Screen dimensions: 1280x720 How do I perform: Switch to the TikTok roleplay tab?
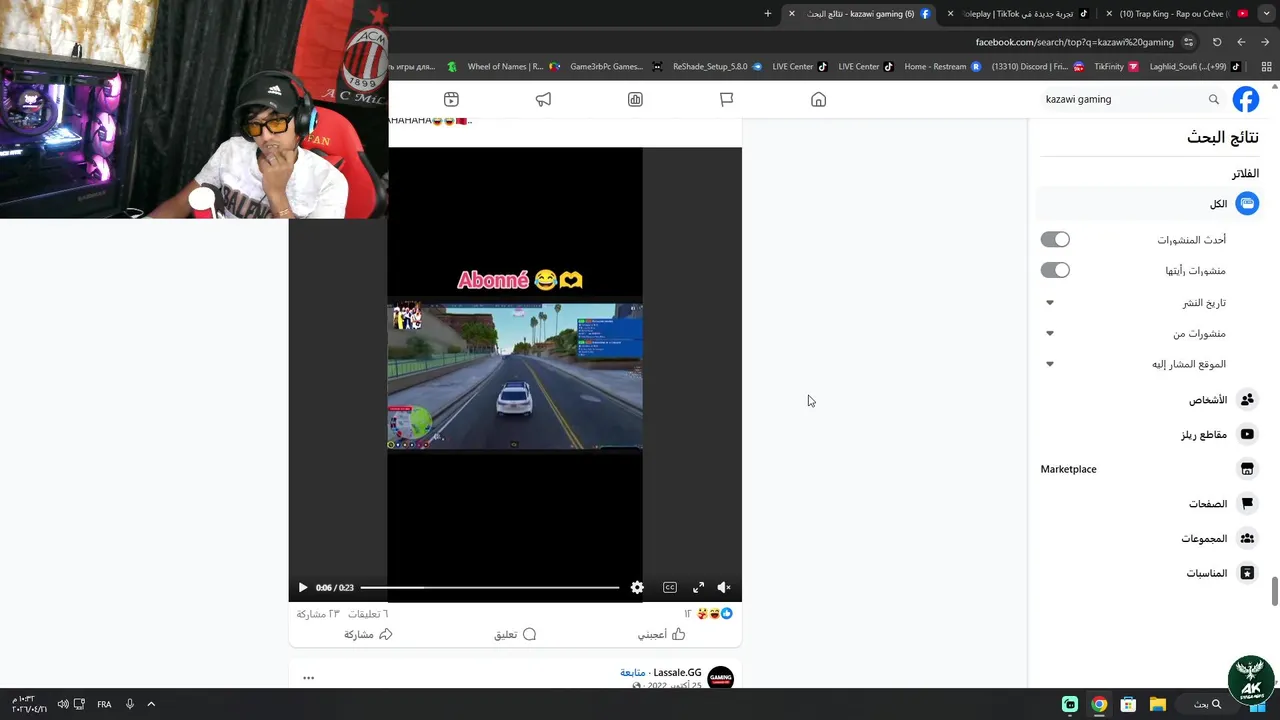[1016, 14]
